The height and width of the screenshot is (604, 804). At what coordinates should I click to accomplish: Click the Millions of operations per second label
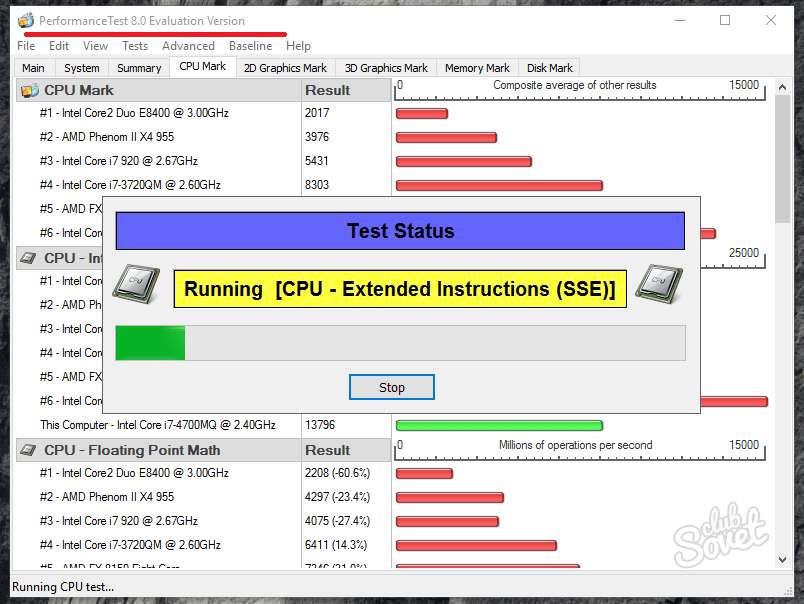coord(576,445)
